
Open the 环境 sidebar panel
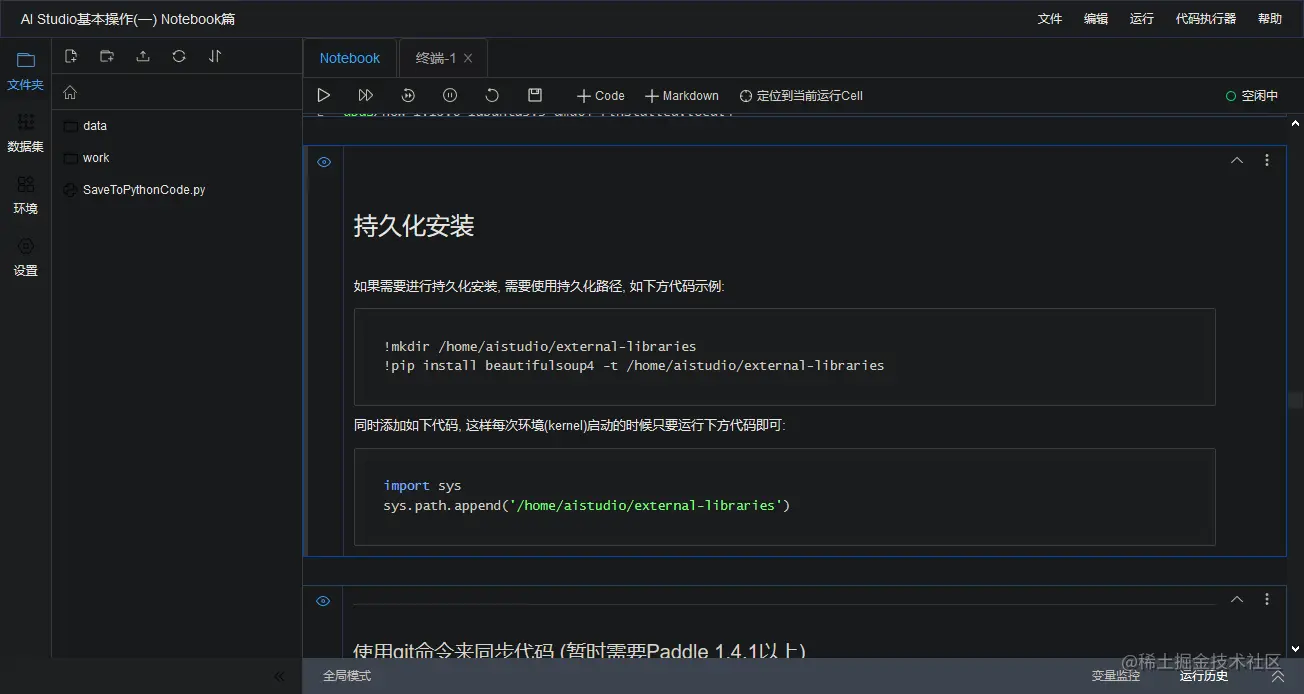(25, 194)
